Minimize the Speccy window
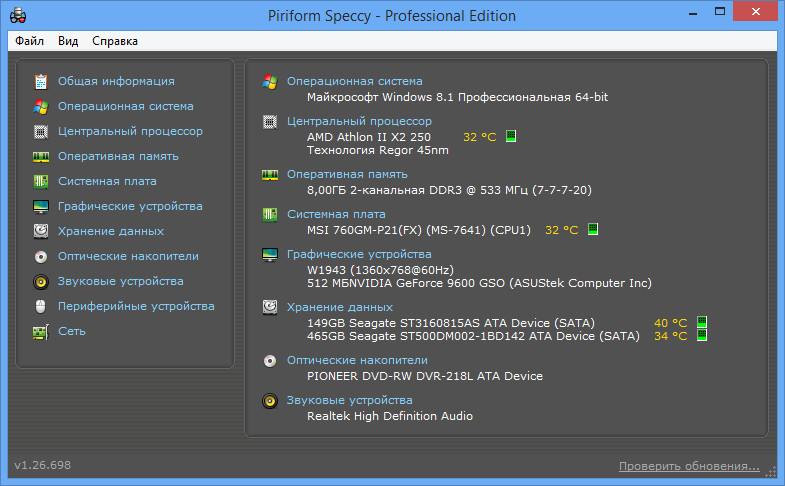The width and height of the screenshot is (785, 486). coord(693,13)
